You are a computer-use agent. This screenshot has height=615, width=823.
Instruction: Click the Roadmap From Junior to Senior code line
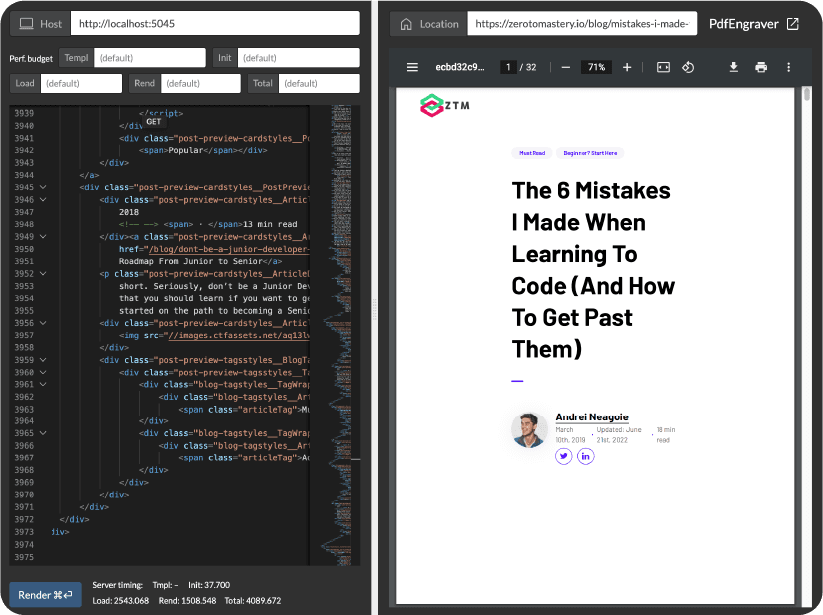coord(201,261)
